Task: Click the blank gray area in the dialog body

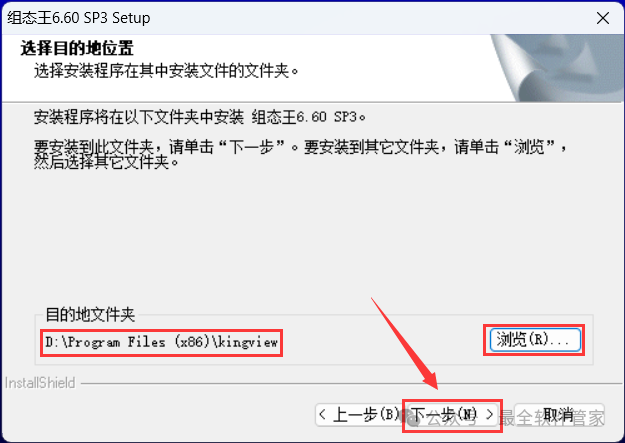Action: pos(311,239)
